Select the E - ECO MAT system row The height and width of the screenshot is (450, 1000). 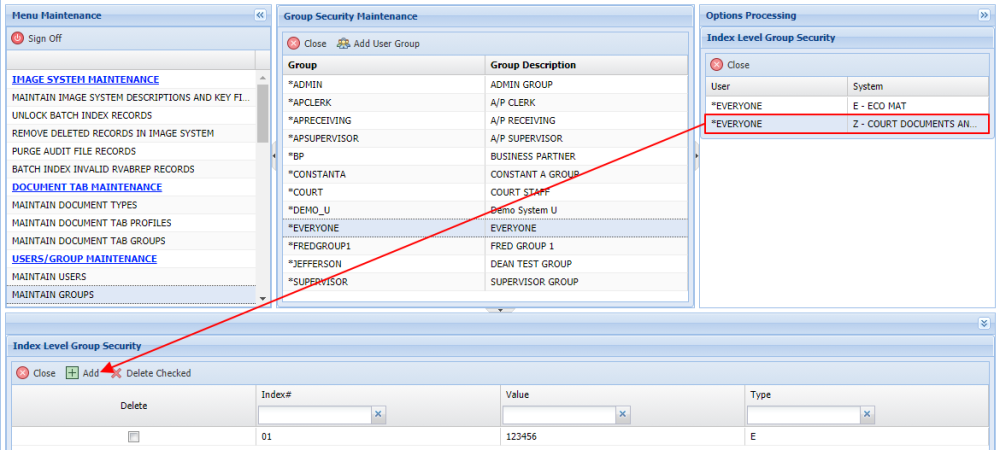pyautogui.click(x=847, y=106)
